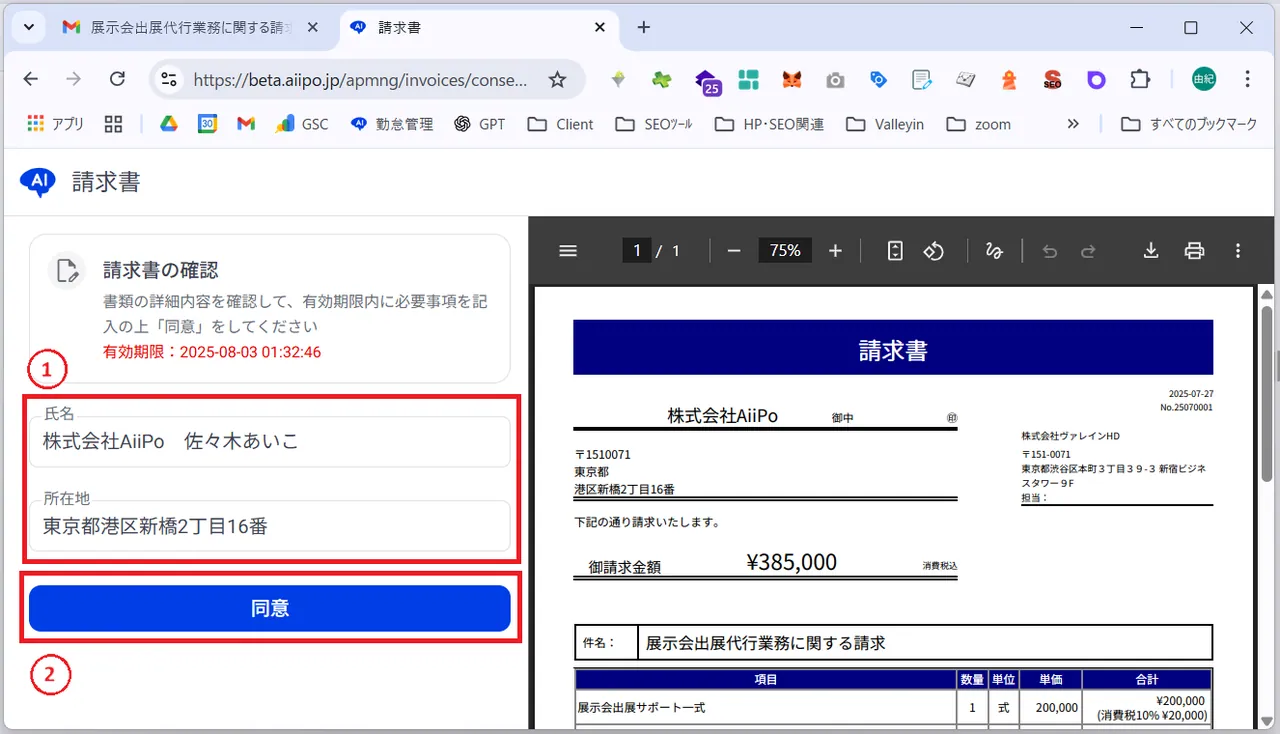The height and width of the screenshot is (734, 1280).
Task: Open Chrome three-dot menu
Action: point(1247,79)
